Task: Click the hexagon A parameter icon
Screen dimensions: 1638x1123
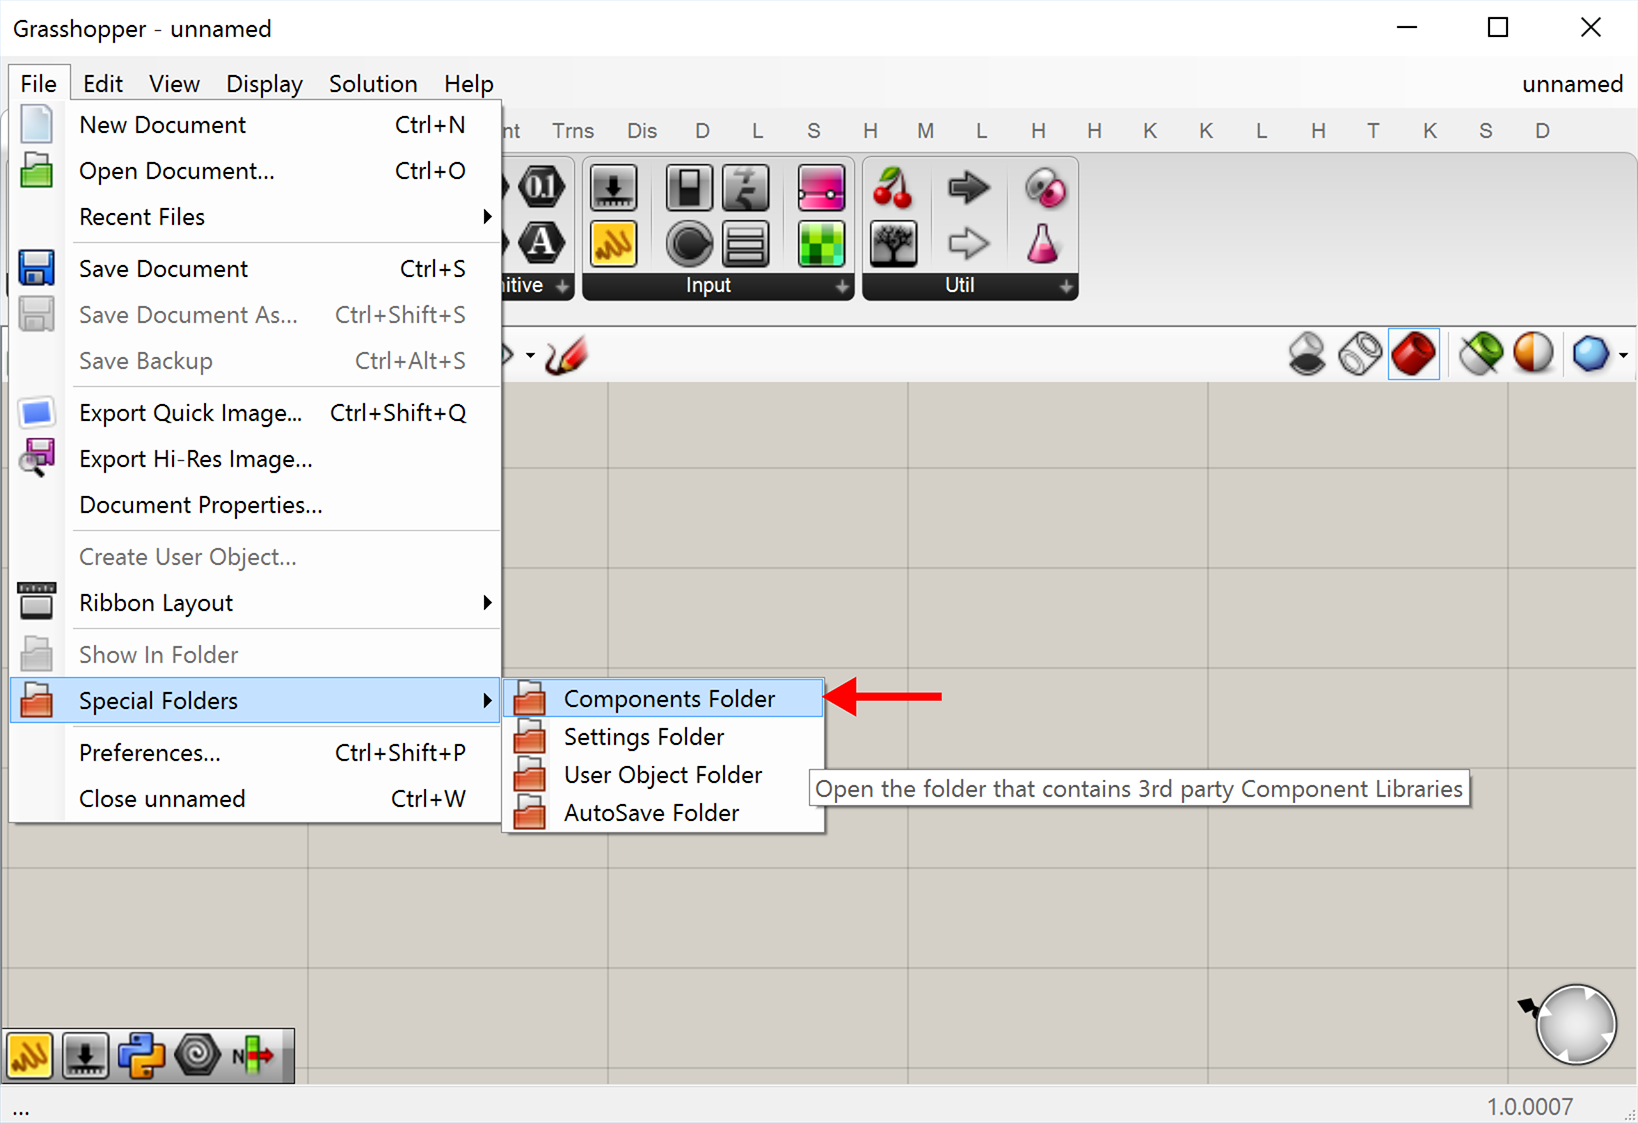Action: [541, 242]
